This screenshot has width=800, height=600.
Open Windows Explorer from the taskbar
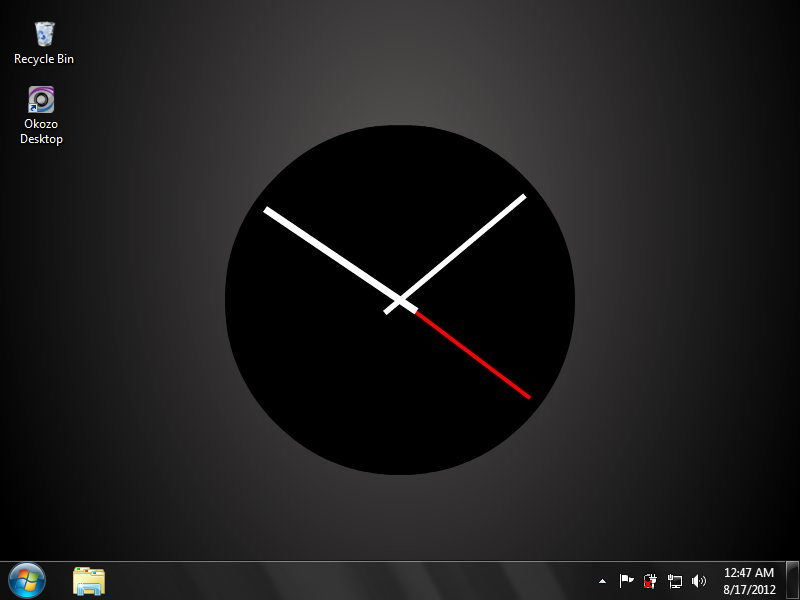tap(89, 581)
